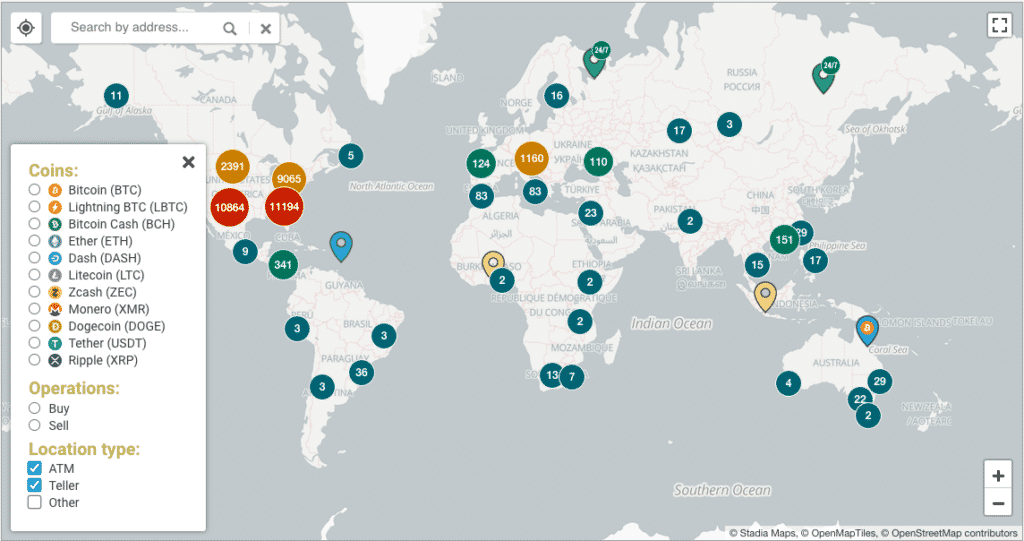The height and width of the screenshot is (541, 1024).
Task: Open the 341 green cluster
Action: (283, 265)
